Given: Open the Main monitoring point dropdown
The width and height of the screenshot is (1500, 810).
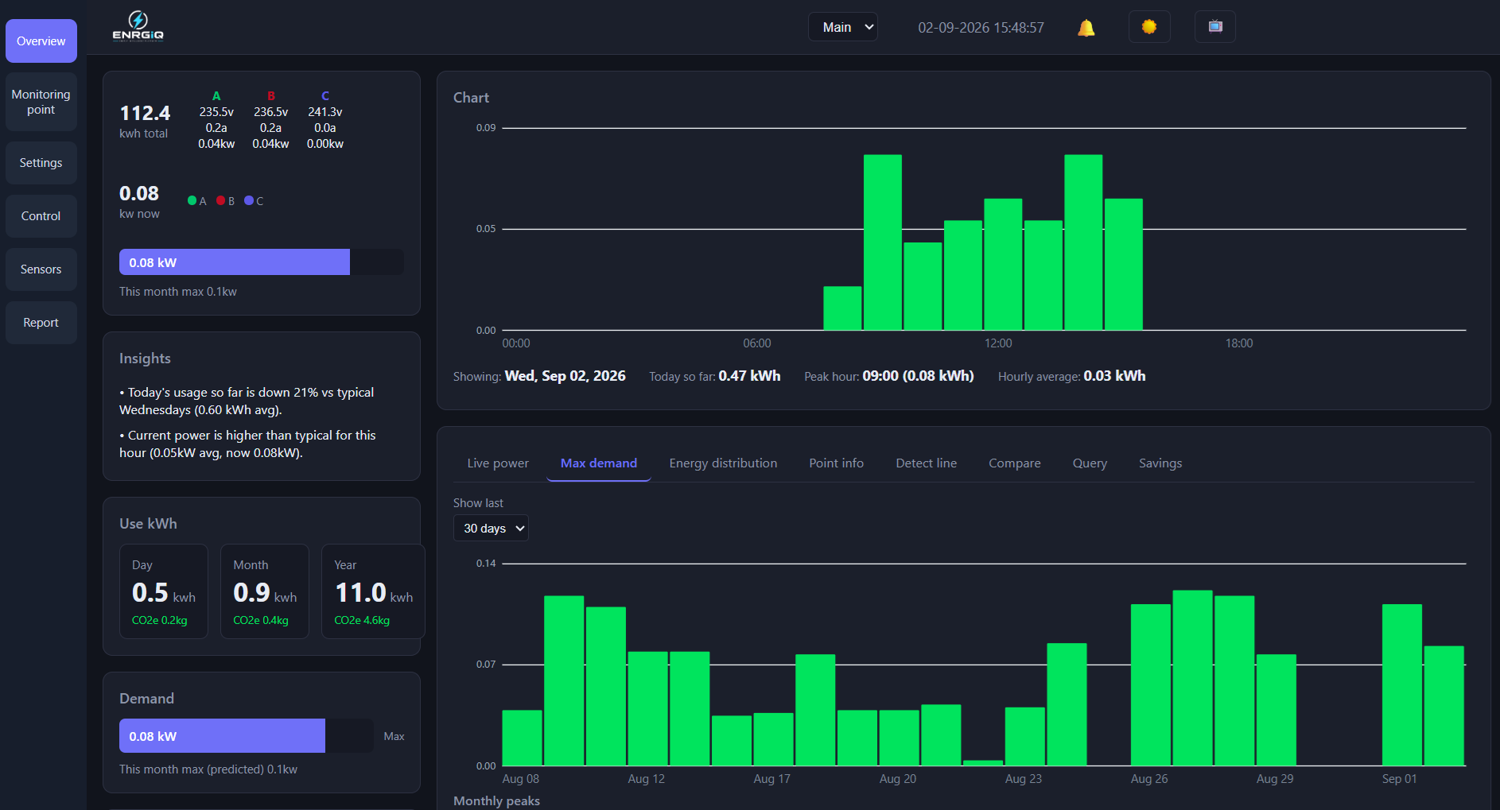Looking at the screenshot, I should pyautogui.click(x=843, y=27).
